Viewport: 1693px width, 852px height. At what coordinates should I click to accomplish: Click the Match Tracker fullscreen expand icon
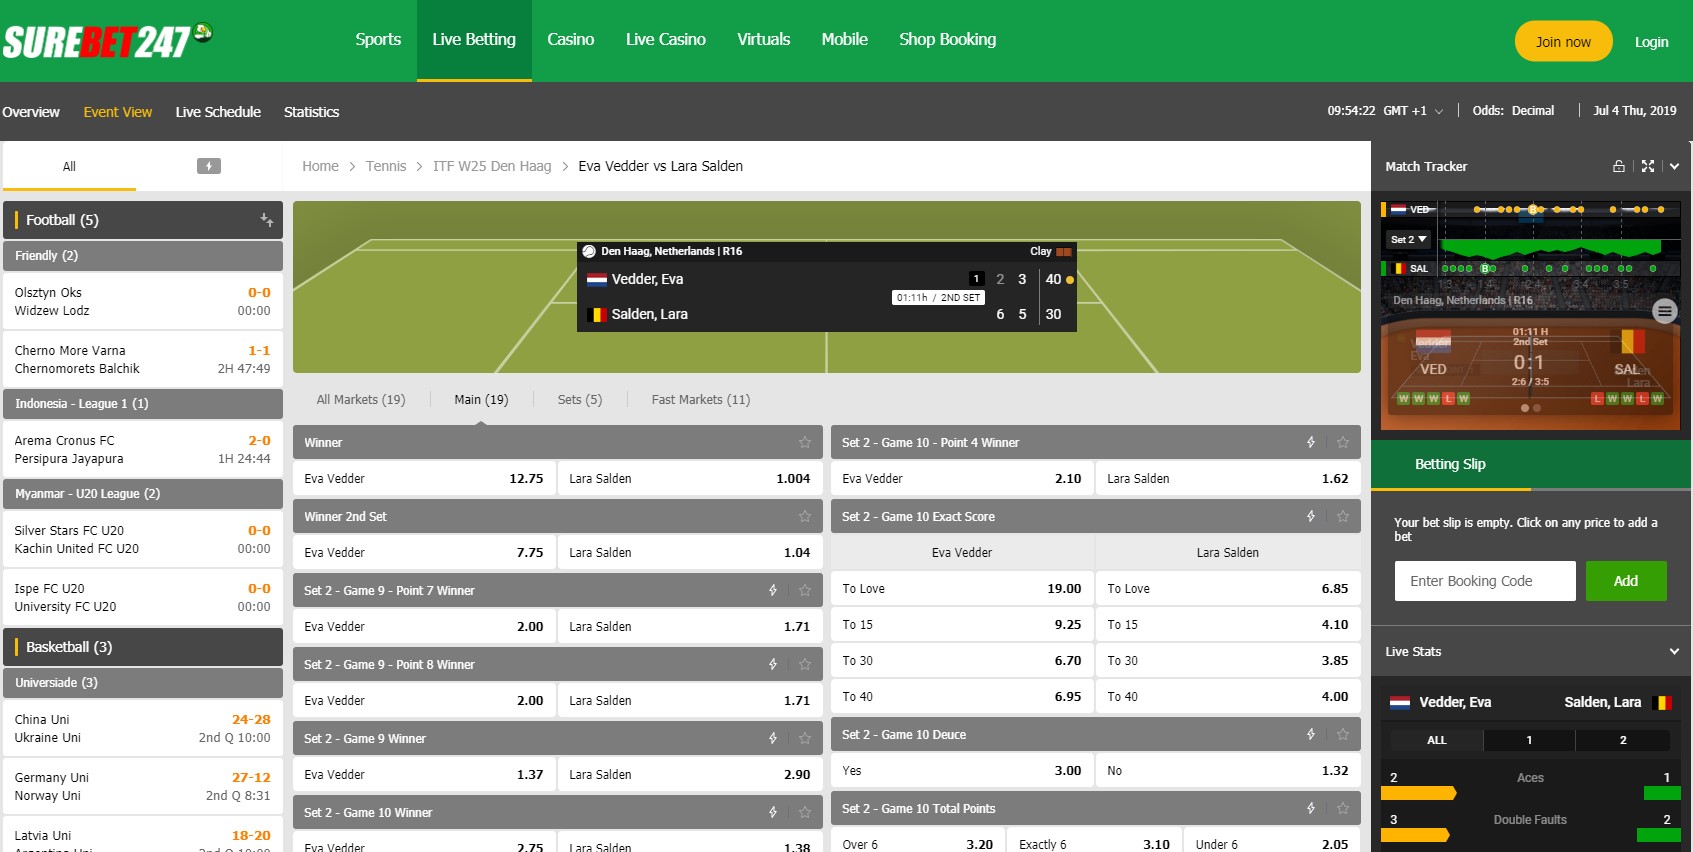[x=1648, y=166]
